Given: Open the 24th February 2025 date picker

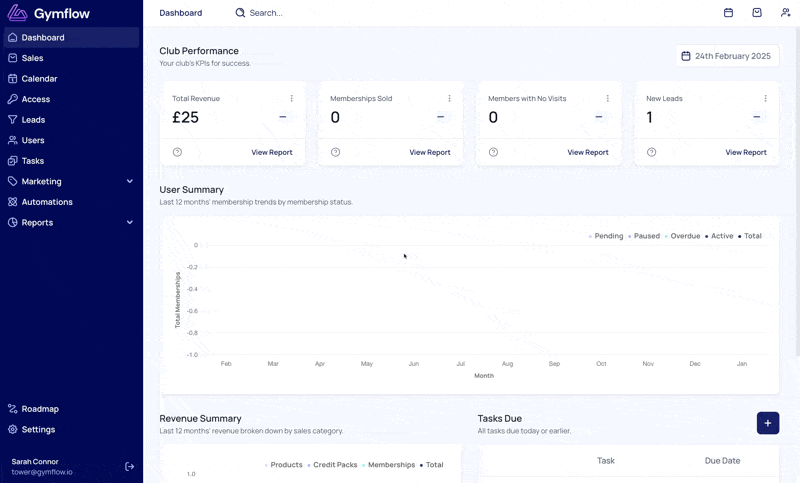Looking at the screenshot, I should pos(728,56).
